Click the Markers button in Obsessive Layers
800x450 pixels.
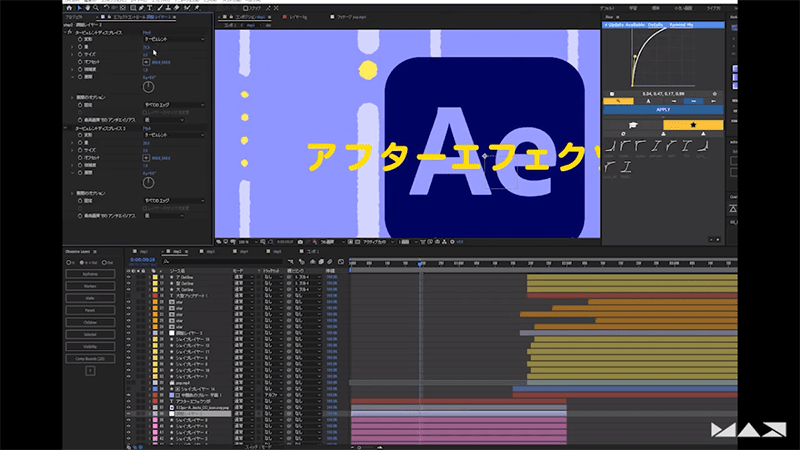90,286
